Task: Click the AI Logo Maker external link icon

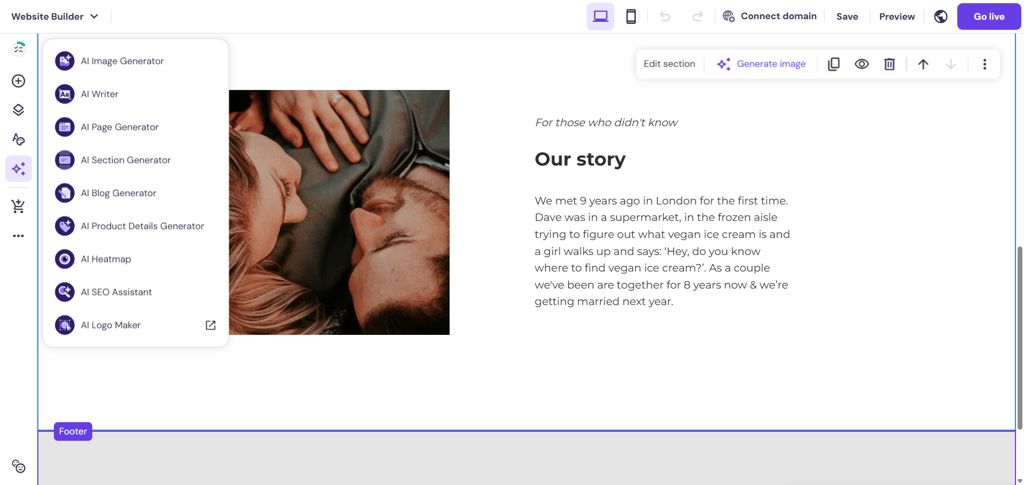Action: click(x=210, y=325)
